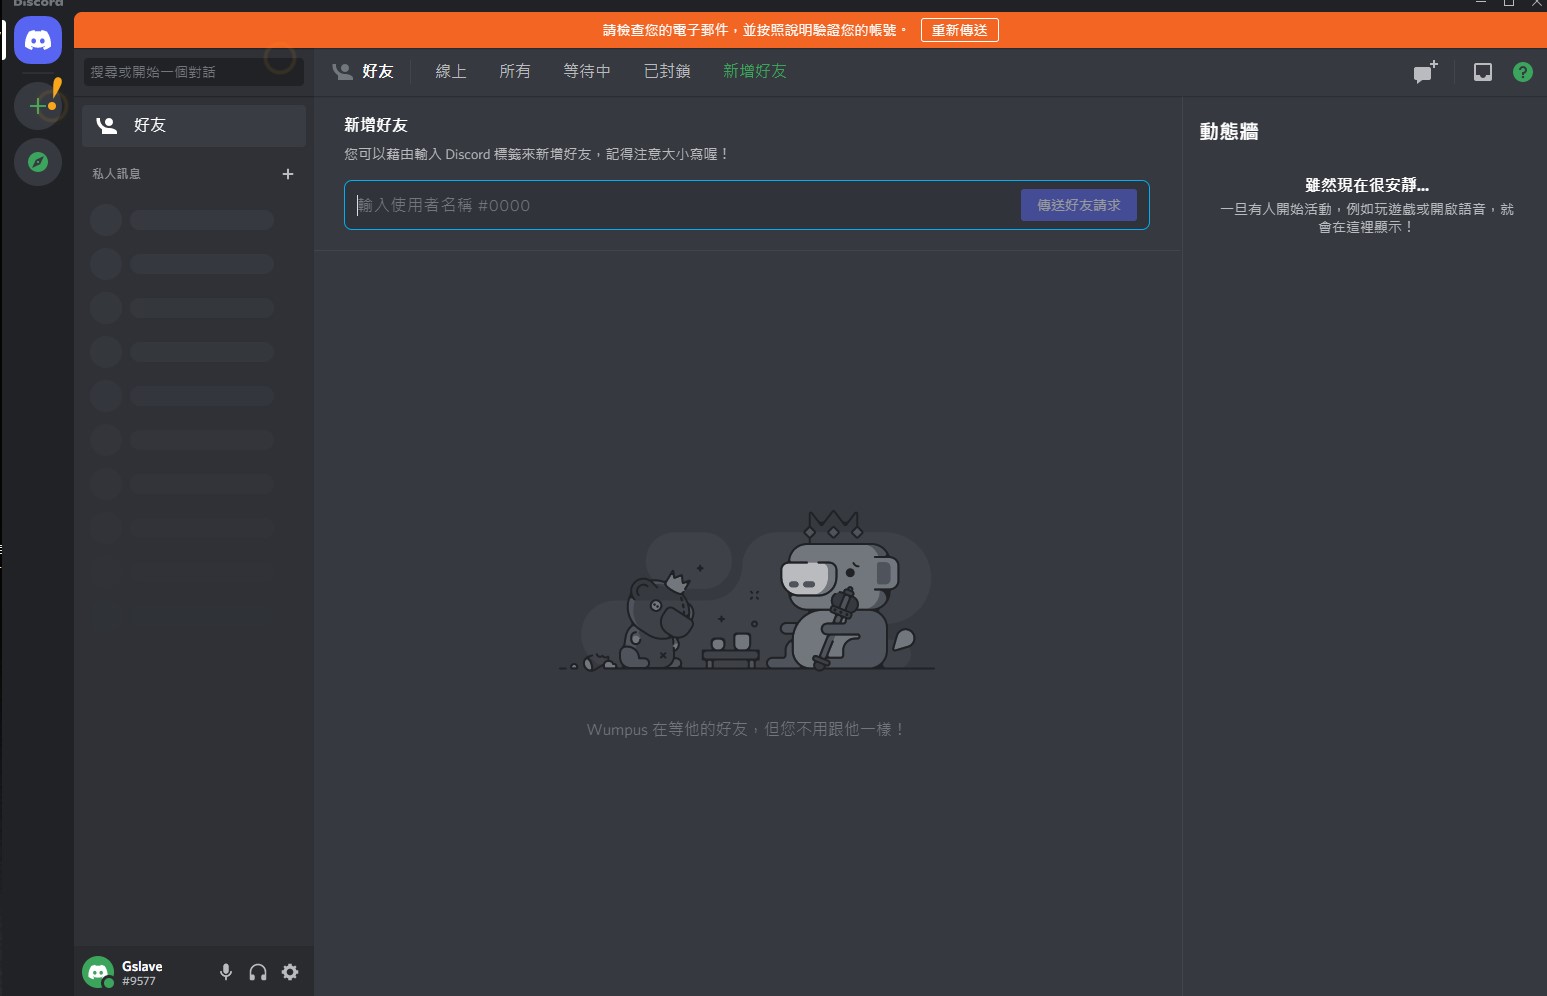Click the add a server plus icon
The width and height of the screenshot is (1547, 996).
37,103
